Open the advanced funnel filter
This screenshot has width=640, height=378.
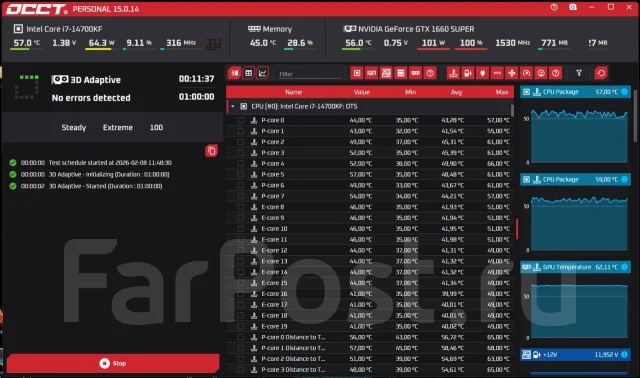tap(579, 73)
